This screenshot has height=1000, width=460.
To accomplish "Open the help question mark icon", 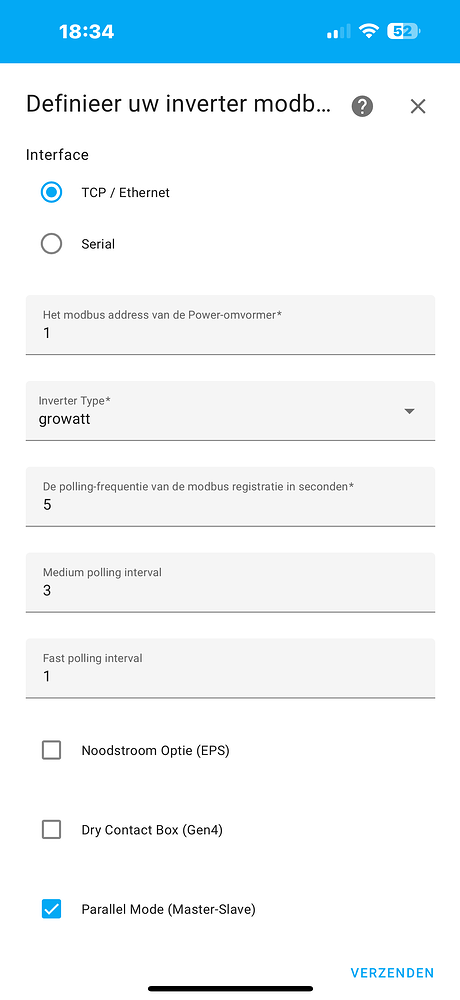I will [362, 106].
